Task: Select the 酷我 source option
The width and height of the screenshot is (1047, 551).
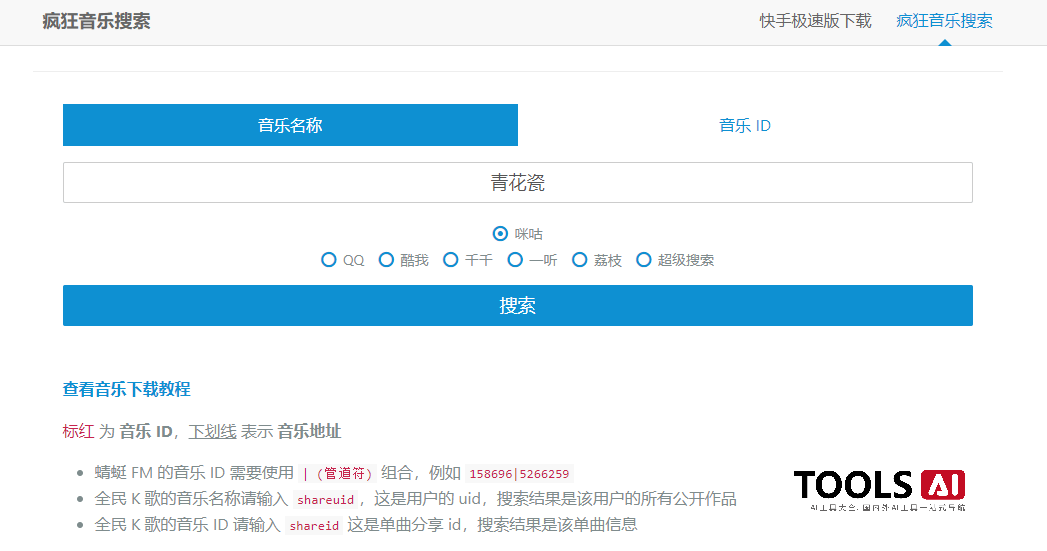Action: (x=386, y=260)
